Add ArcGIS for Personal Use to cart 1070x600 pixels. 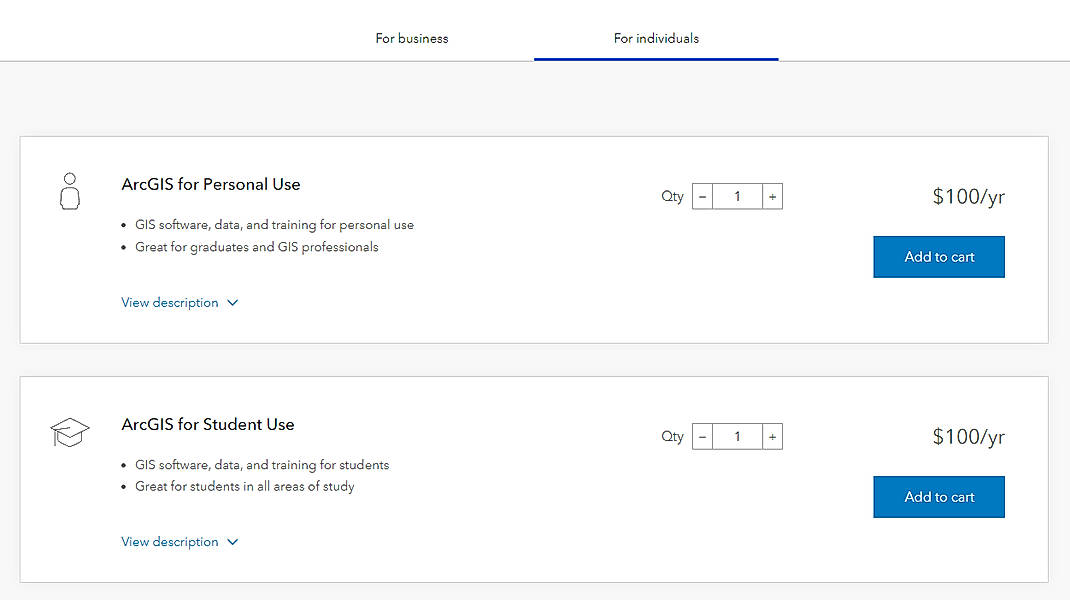[939, 257]
